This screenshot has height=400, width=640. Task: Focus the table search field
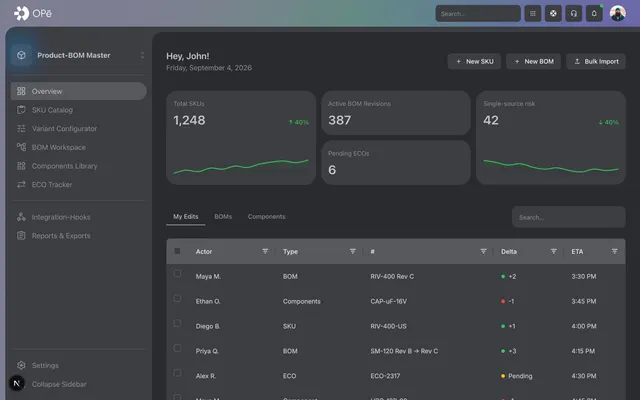569,217
